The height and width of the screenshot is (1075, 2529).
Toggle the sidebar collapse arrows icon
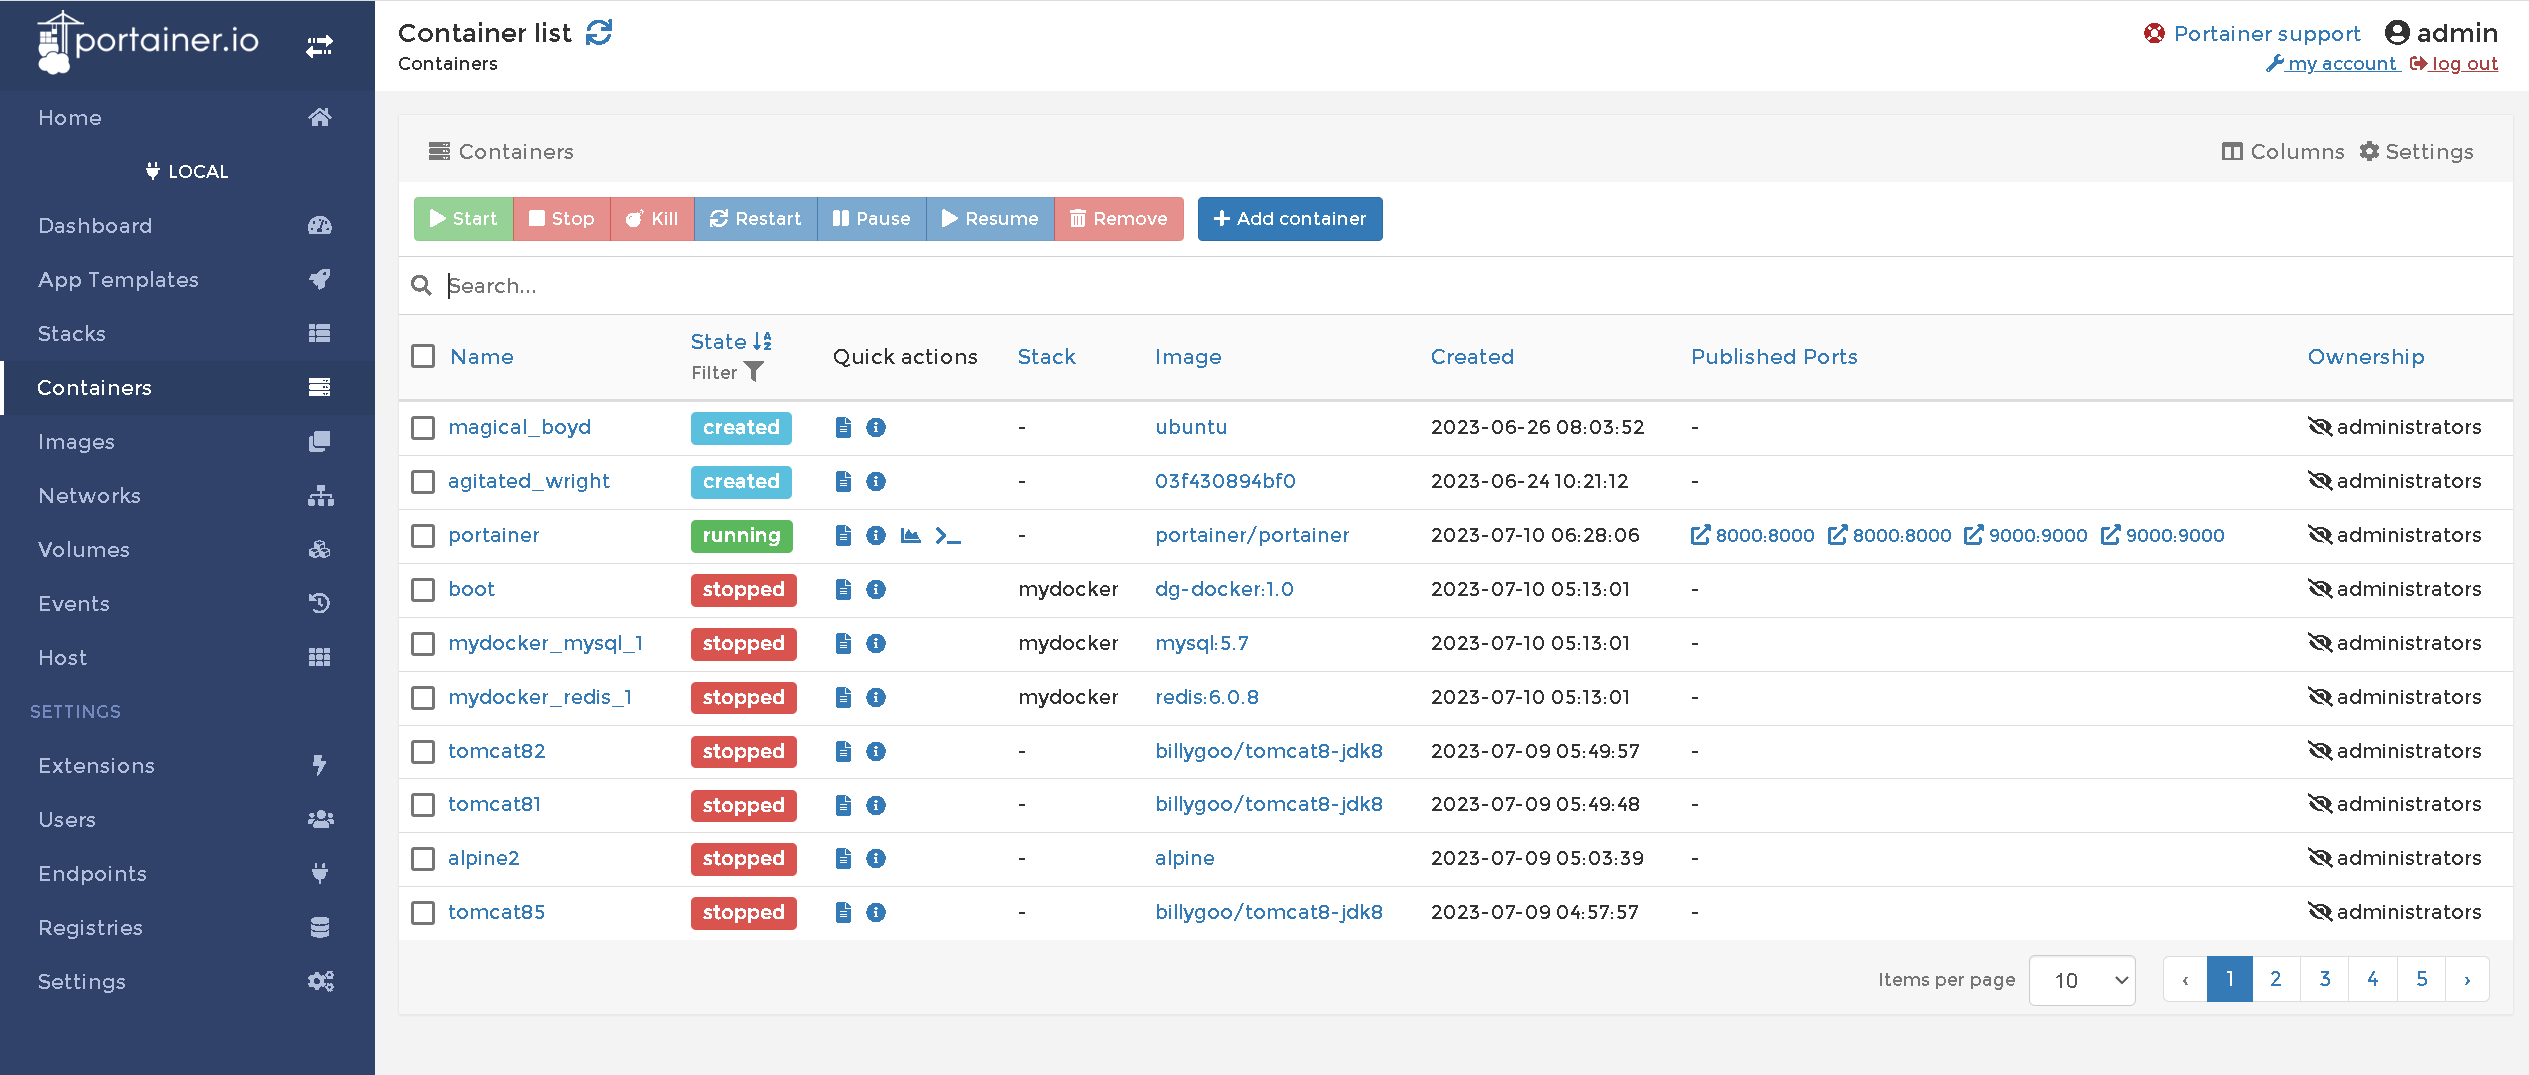point(319,46)
